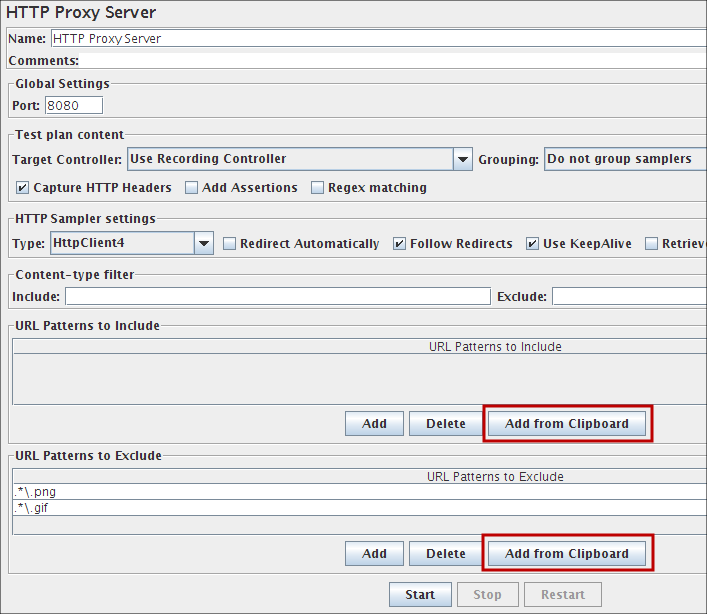
Task: Toggle the Regex matching checkbox
Action: pyautogui.click(x=318, y=188)
